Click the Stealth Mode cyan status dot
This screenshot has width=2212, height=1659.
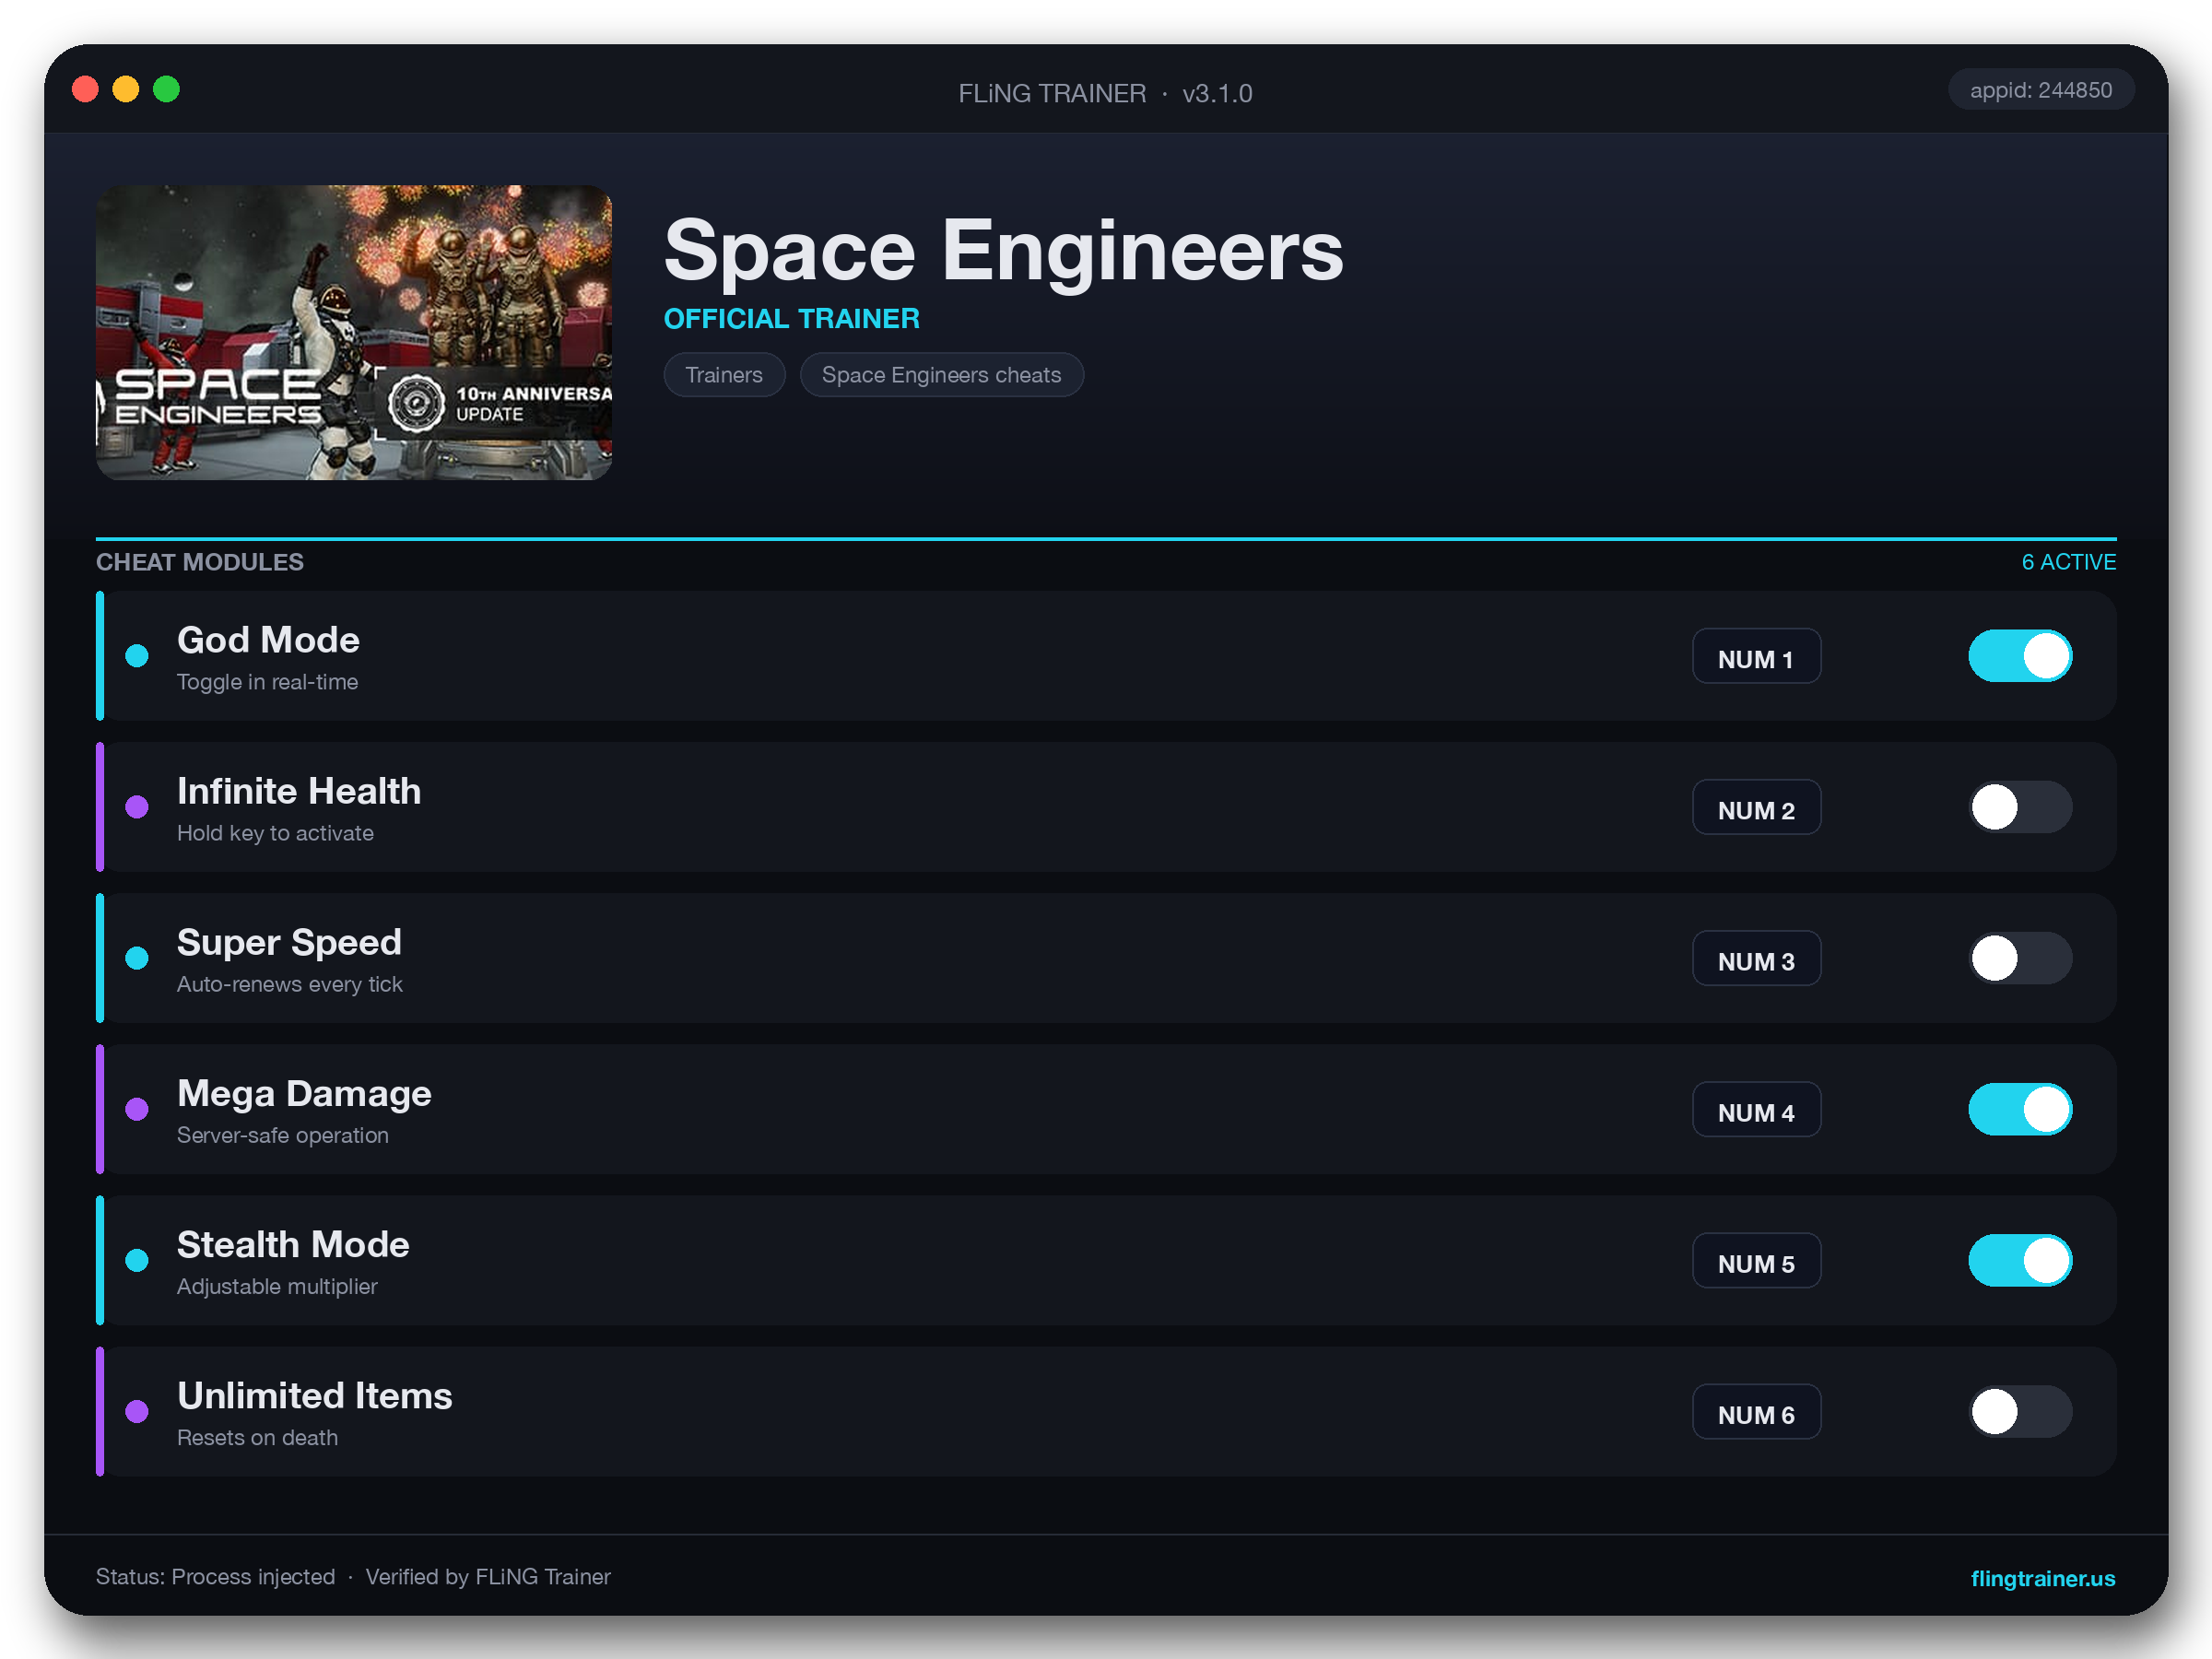(137, 1260)
